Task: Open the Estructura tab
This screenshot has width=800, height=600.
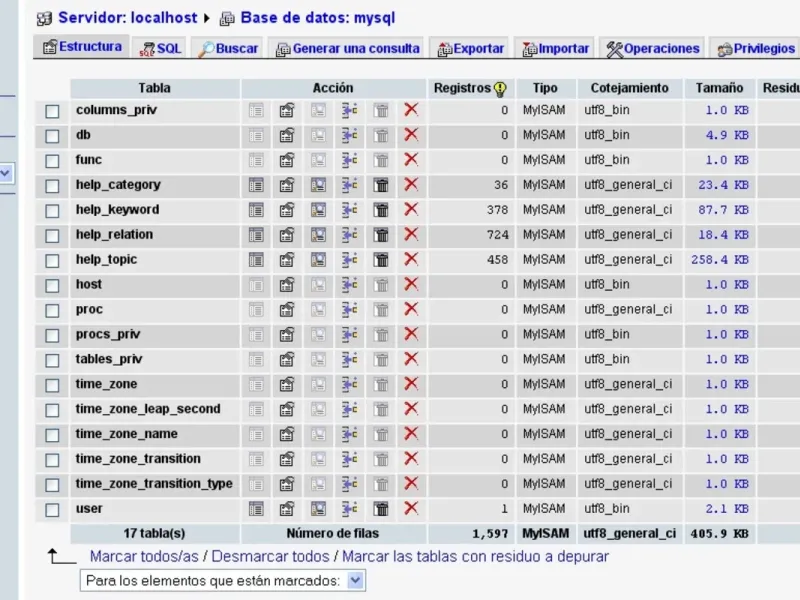Action: coord(82,47)
